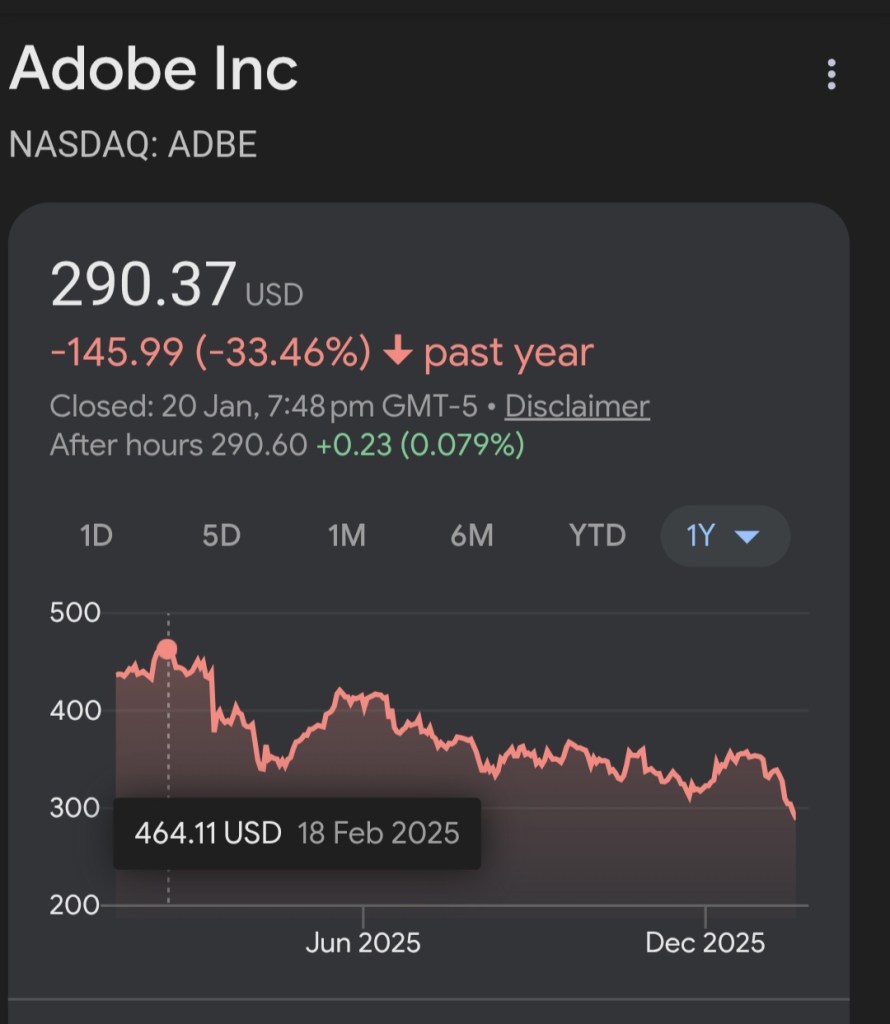Viewport: 890px width, 1024px height.
Task: Click the 500 y-axis label
Action: click(x=75, y=613)
